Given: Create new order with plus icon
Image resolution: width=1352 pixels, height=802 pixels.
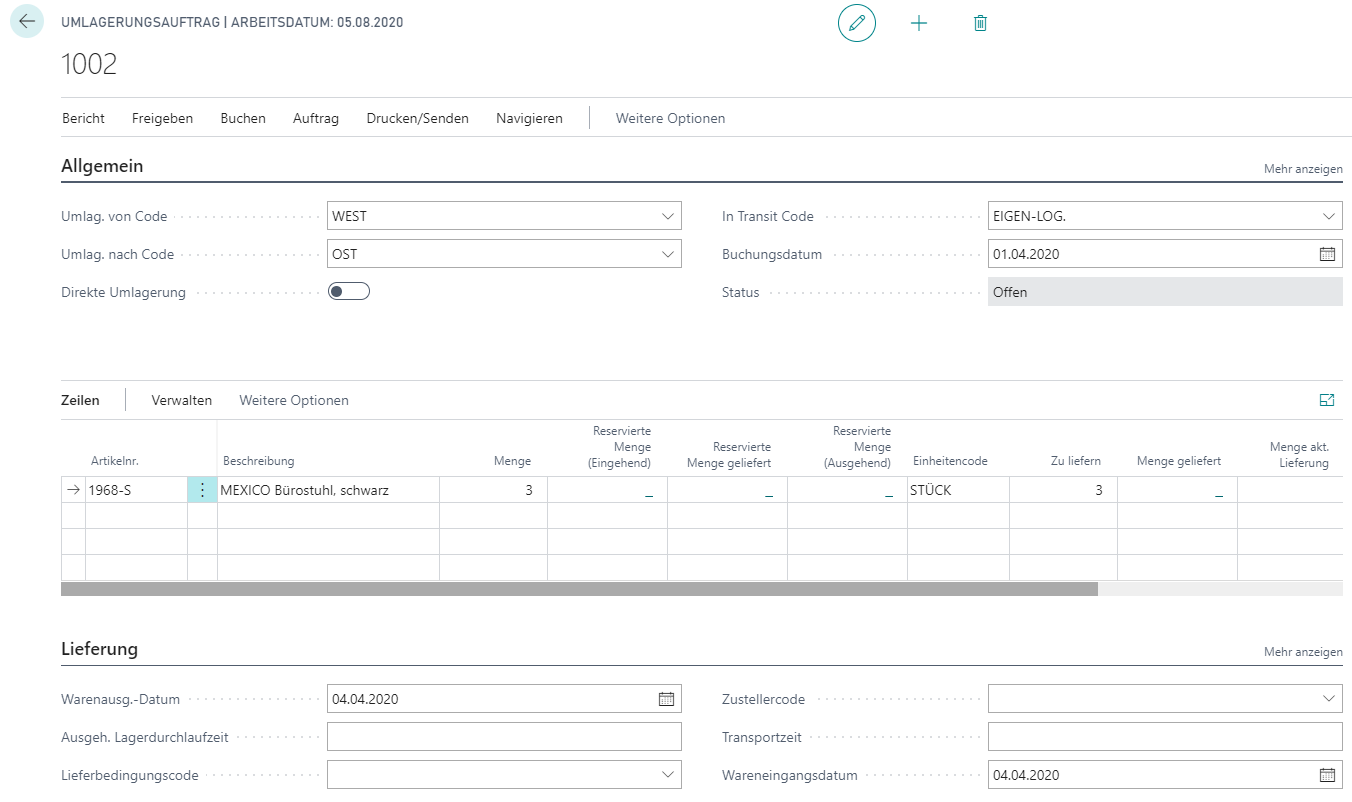Looking at the screenshot, I should point(919,22).
